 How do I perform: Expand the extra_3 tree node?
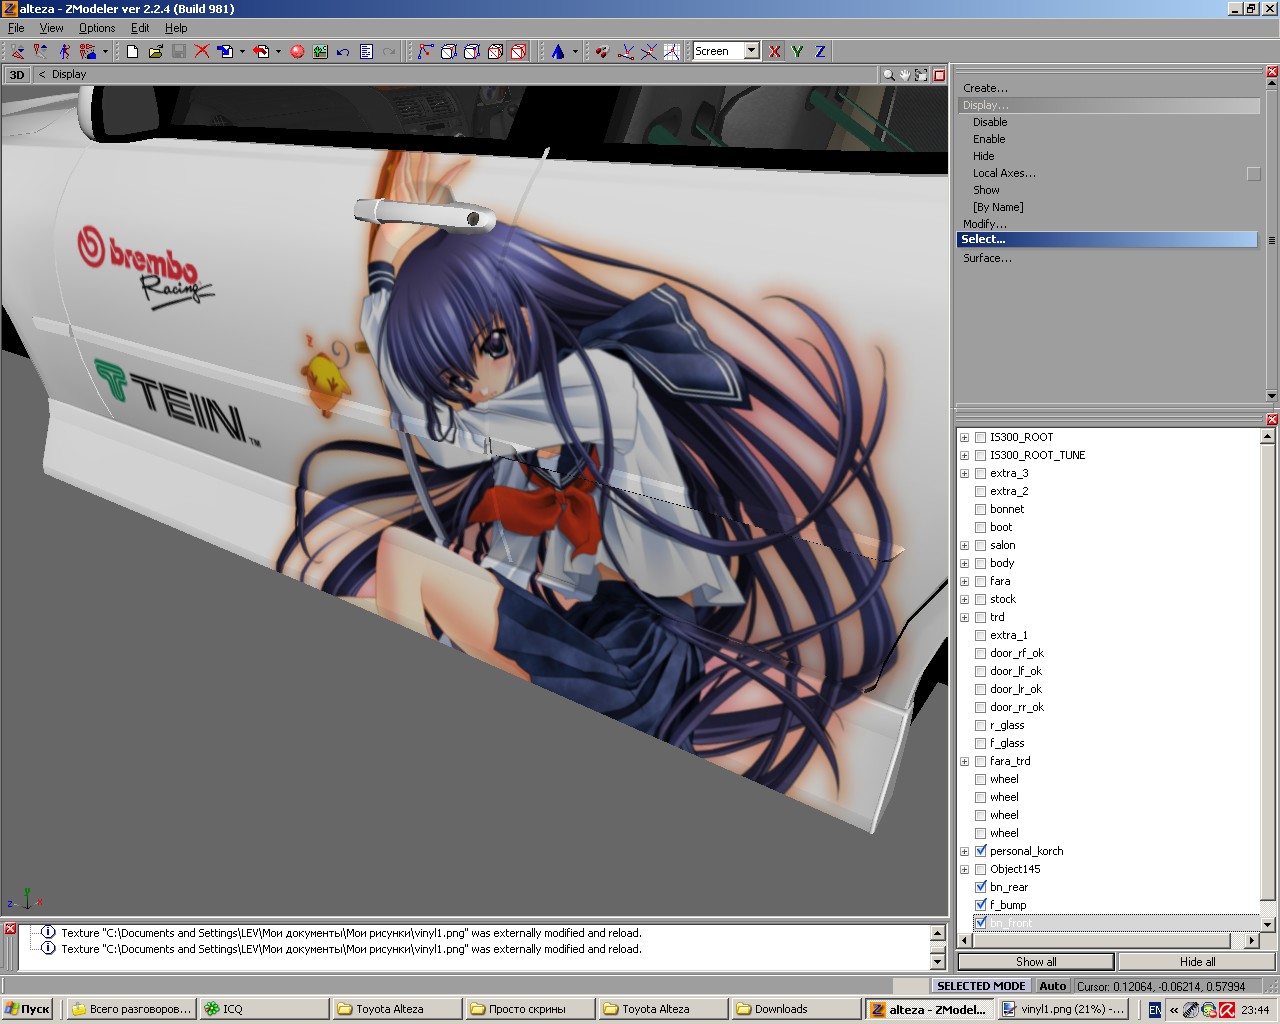[x=964, y=473]
